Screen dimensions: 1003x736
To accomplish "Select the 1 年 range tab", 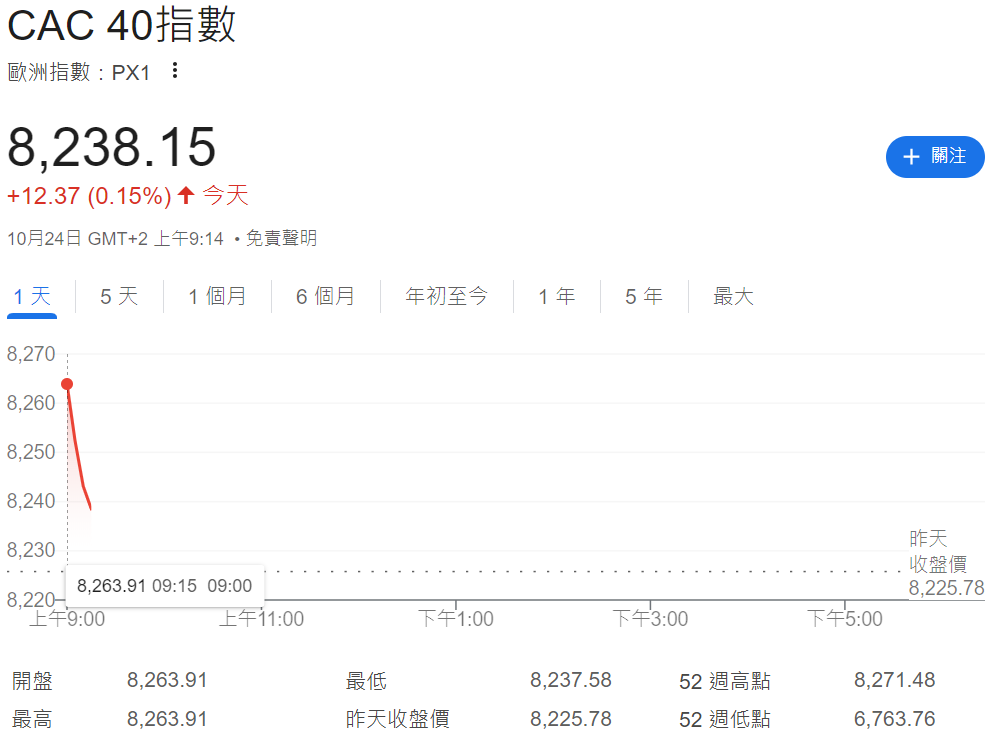I will (556, 297).
